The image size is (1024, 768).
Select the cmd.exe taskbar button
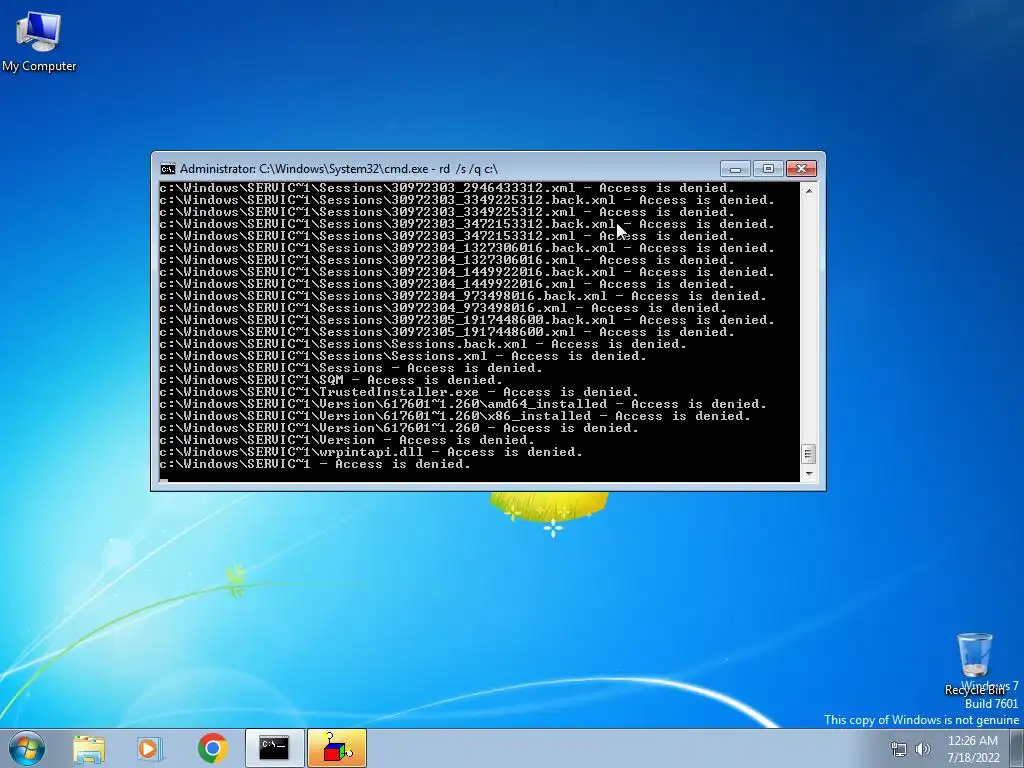click(274, 748)
